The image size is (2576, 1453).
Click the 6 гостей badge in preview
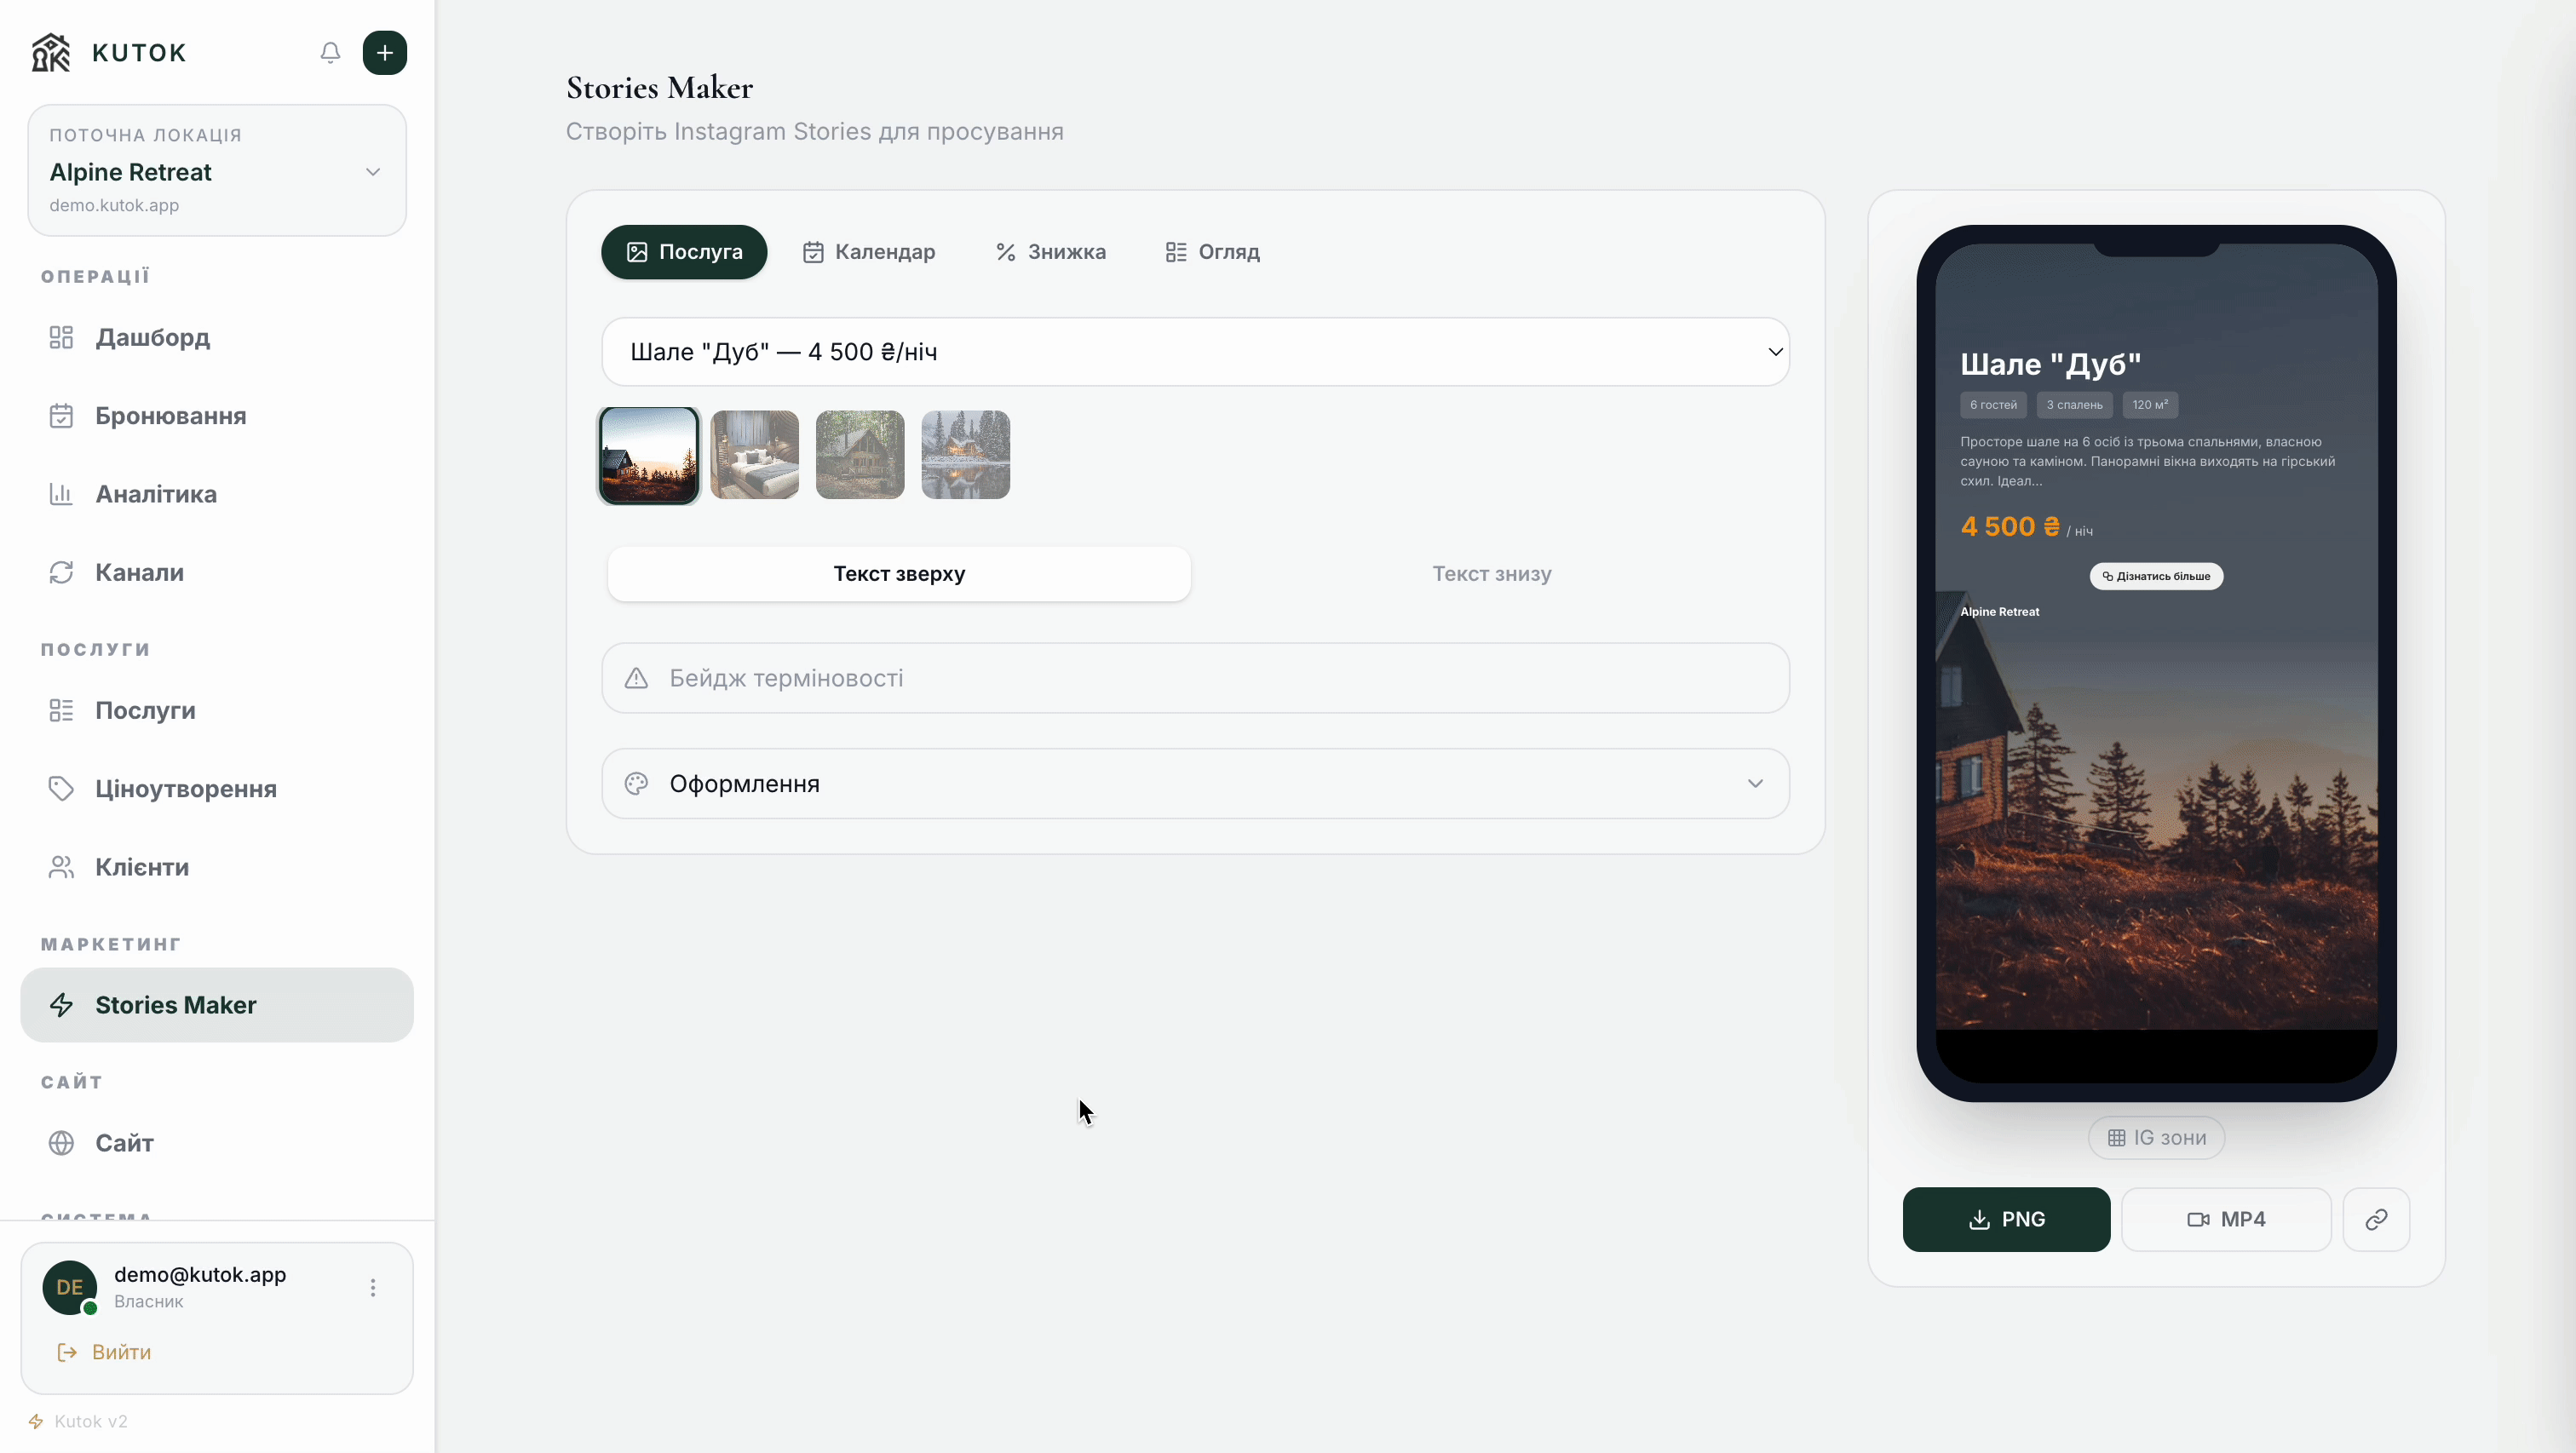click(1993, 405)
